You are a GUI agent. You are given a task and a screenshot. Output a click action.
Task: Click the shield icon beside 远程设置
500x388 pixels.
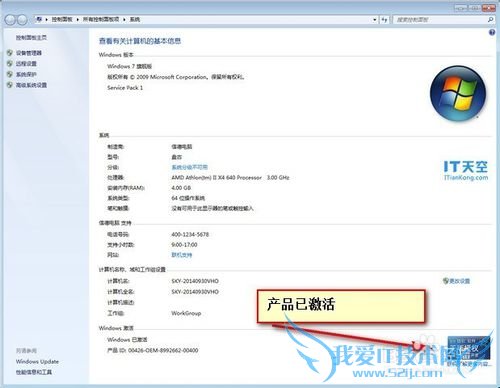(10, 63)
